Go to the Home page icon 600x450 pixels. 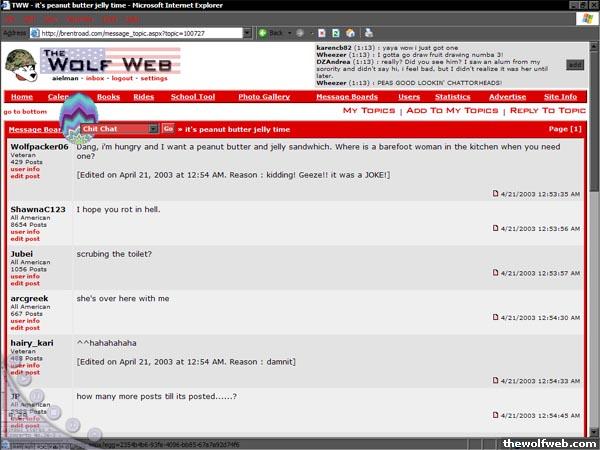351,33
